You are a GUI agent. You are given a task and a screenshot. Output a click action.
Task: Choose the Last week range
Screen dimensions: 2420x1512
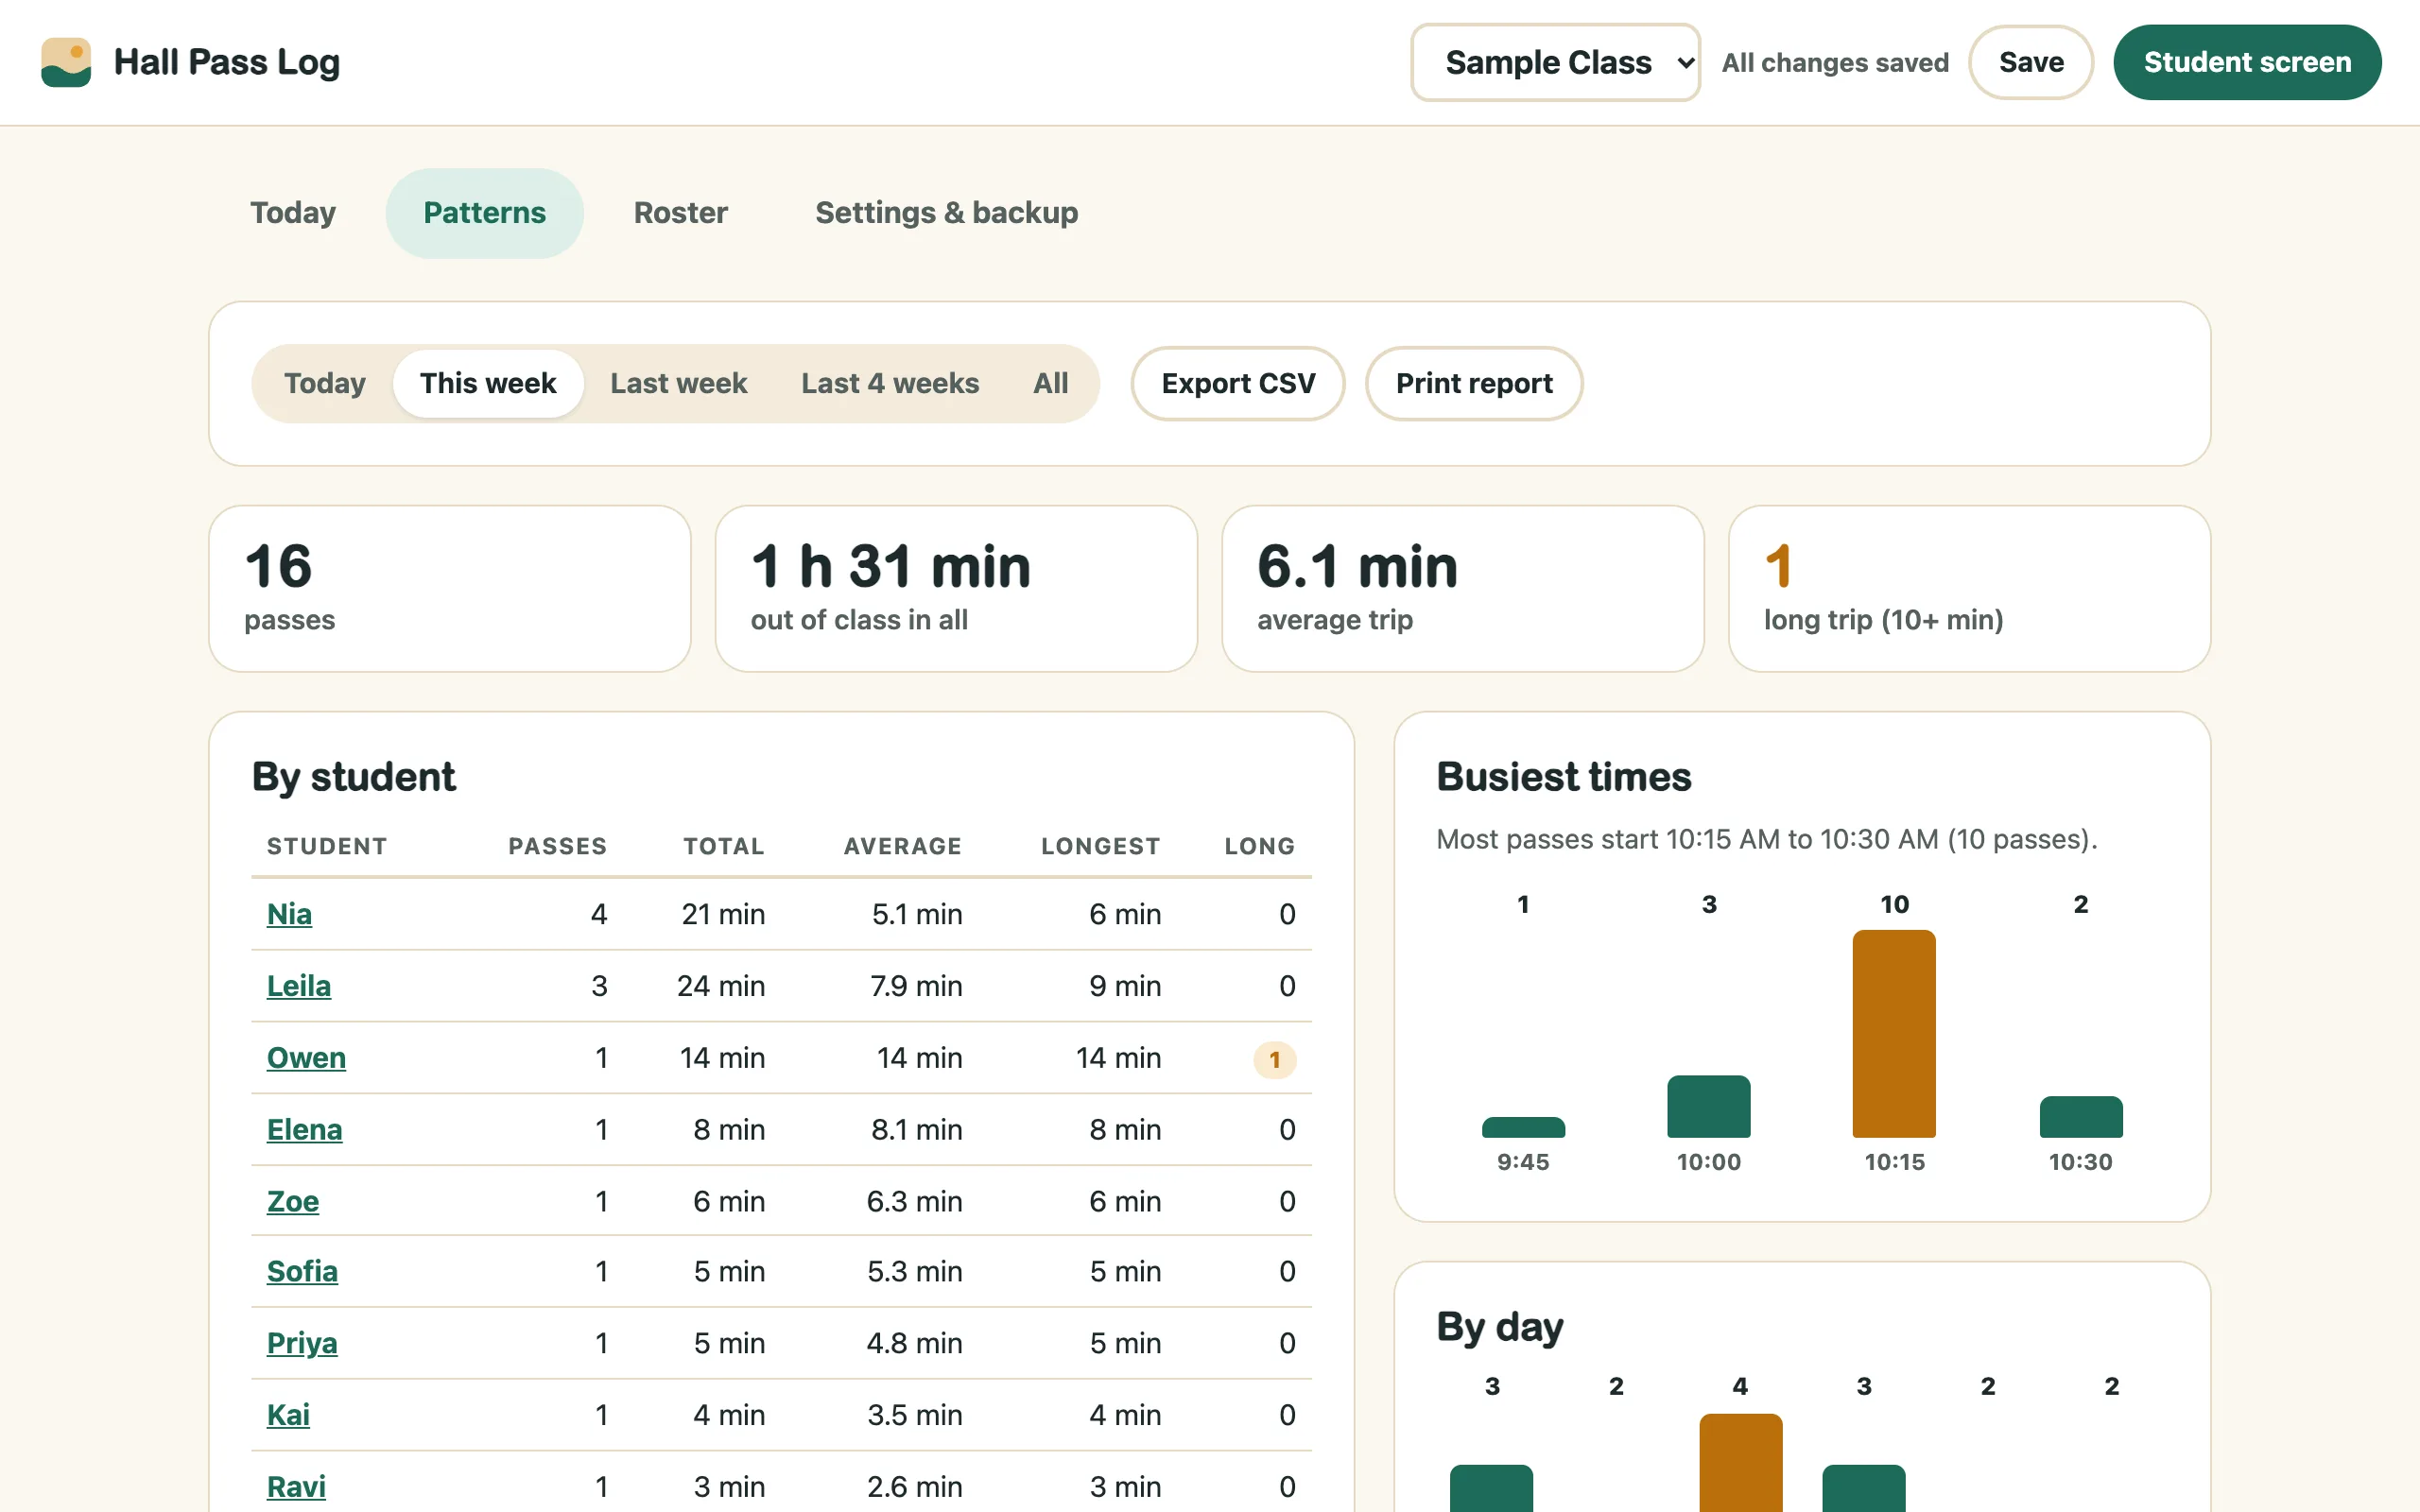click(678, 383)
